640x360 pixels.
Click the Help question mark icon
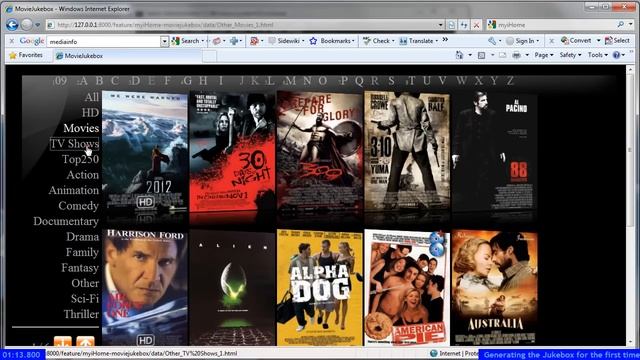pyautogui.click(x=616, y=55)
